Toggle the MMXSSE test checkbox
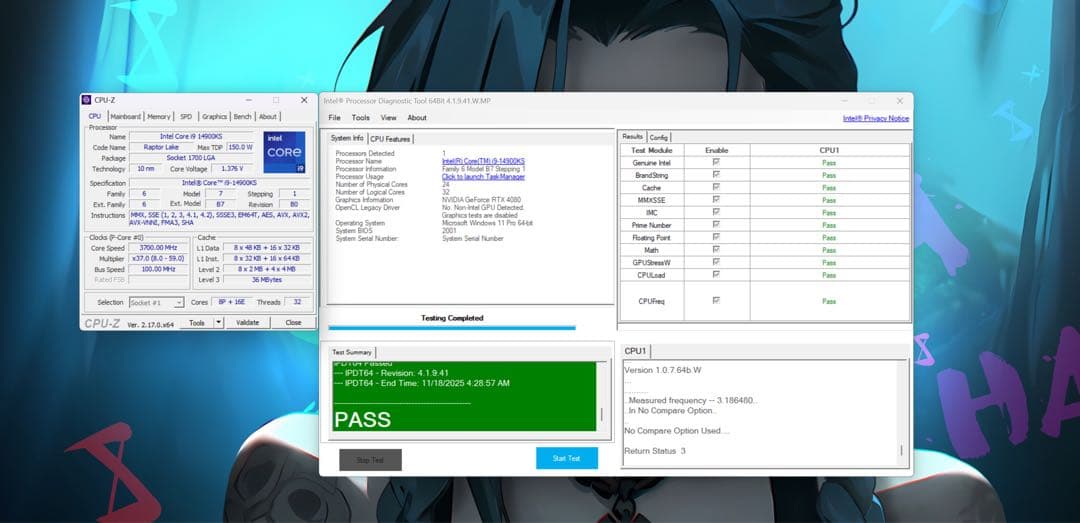The image size is (1080, 523). point(716,199)
